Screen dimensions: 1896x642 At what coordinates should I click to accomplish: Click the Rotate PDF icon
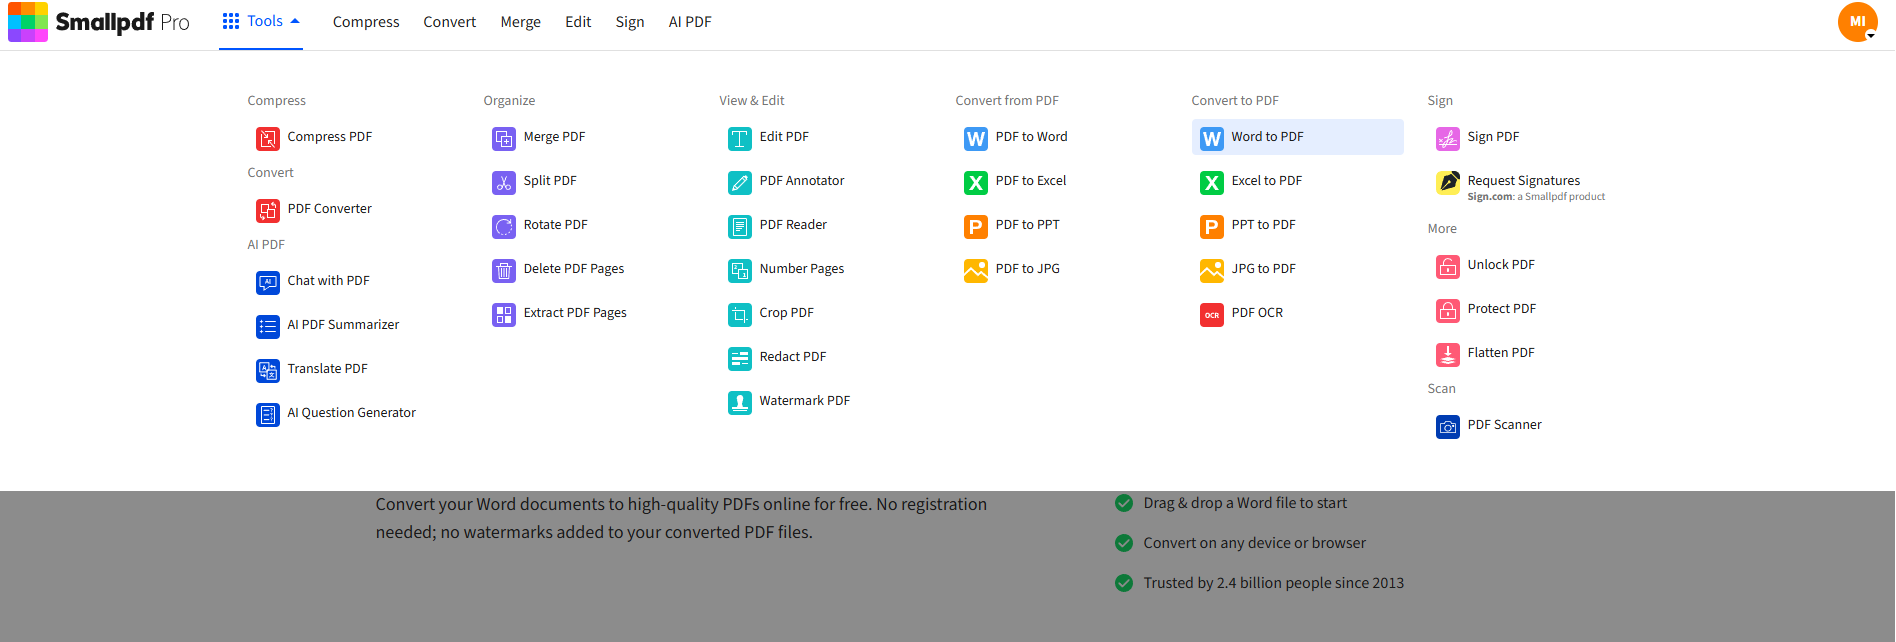point(504,226)
